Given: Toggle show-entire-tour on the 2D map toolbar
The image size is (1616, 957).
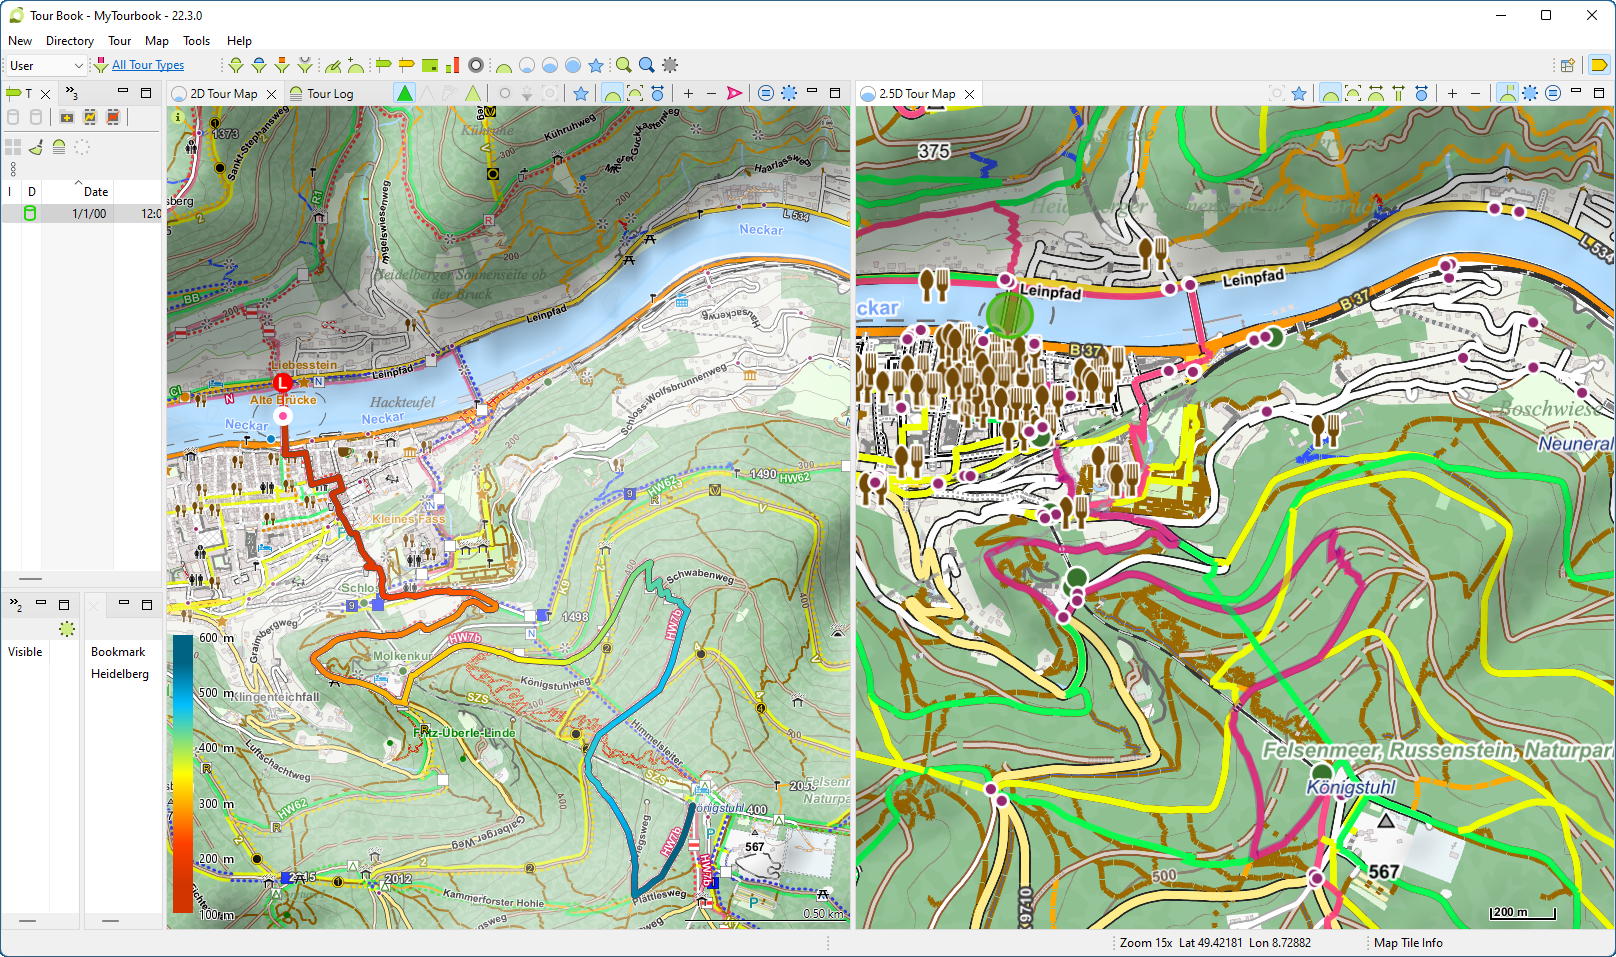Looking at the screenshot, I should click(x=635, y=93).
